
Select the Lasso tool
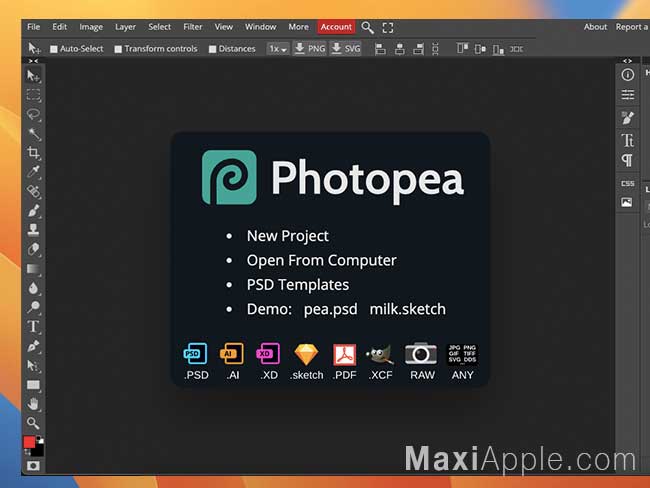tap(33, 114)
